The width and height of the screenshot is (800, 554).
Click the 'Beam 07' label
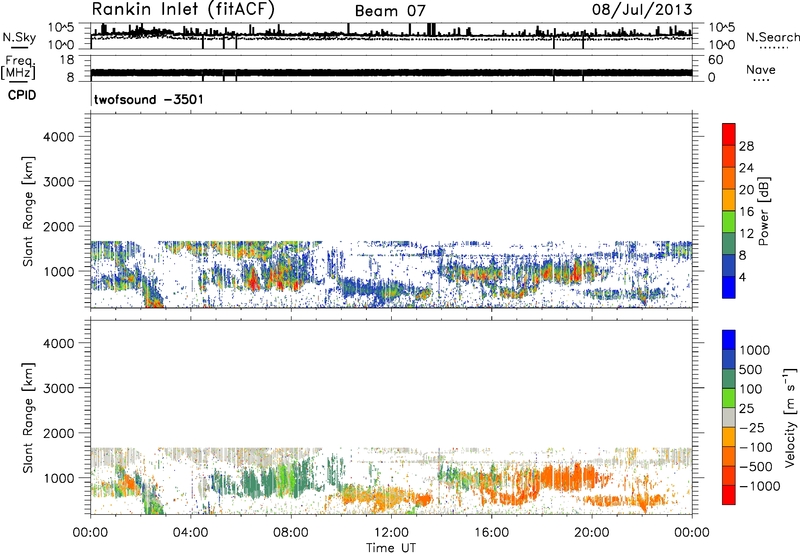coord(390,11)
